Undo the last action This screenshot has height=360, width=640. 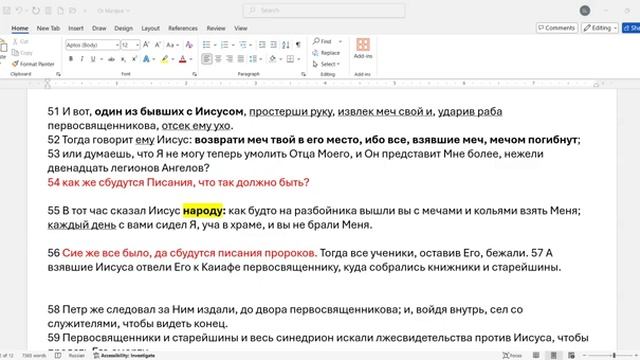19,11
